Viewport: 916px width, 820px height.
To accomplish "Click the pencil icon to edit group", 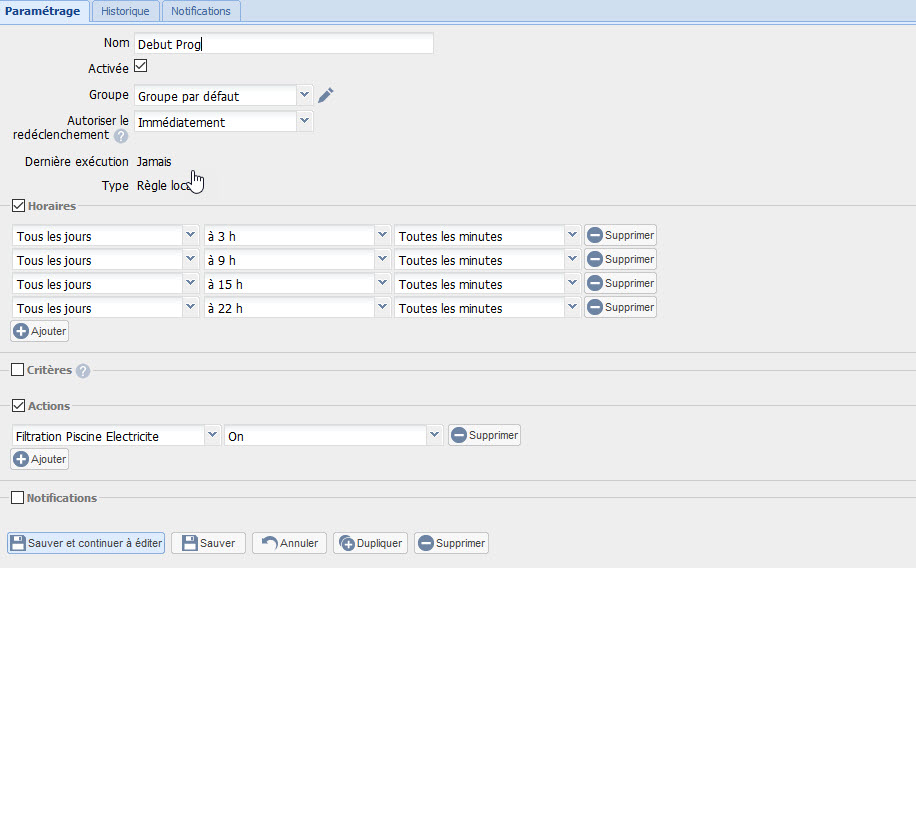I will [x=325, y=96].
